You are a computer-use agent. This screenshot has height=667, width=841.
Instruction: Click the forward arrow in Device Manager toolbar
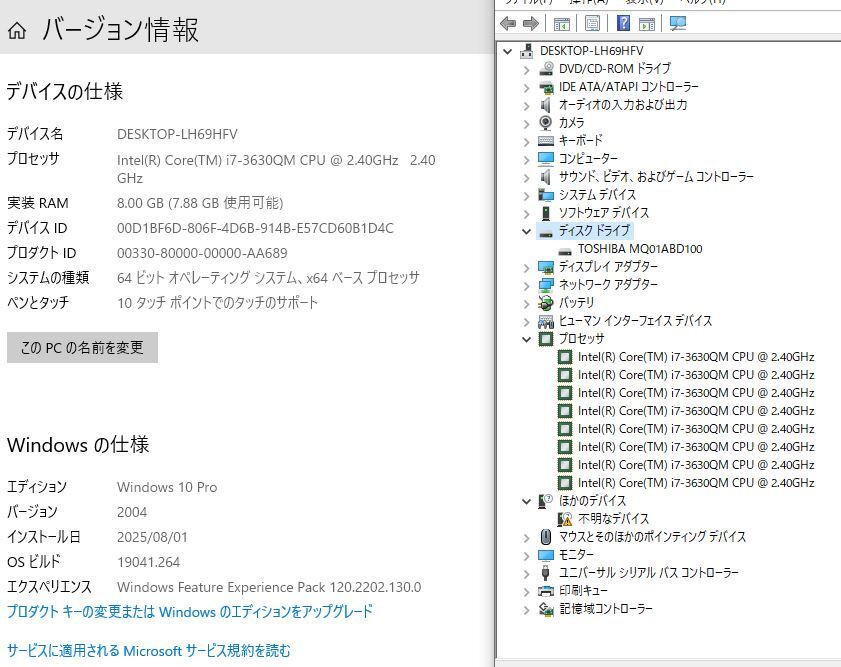click(530, 23)
